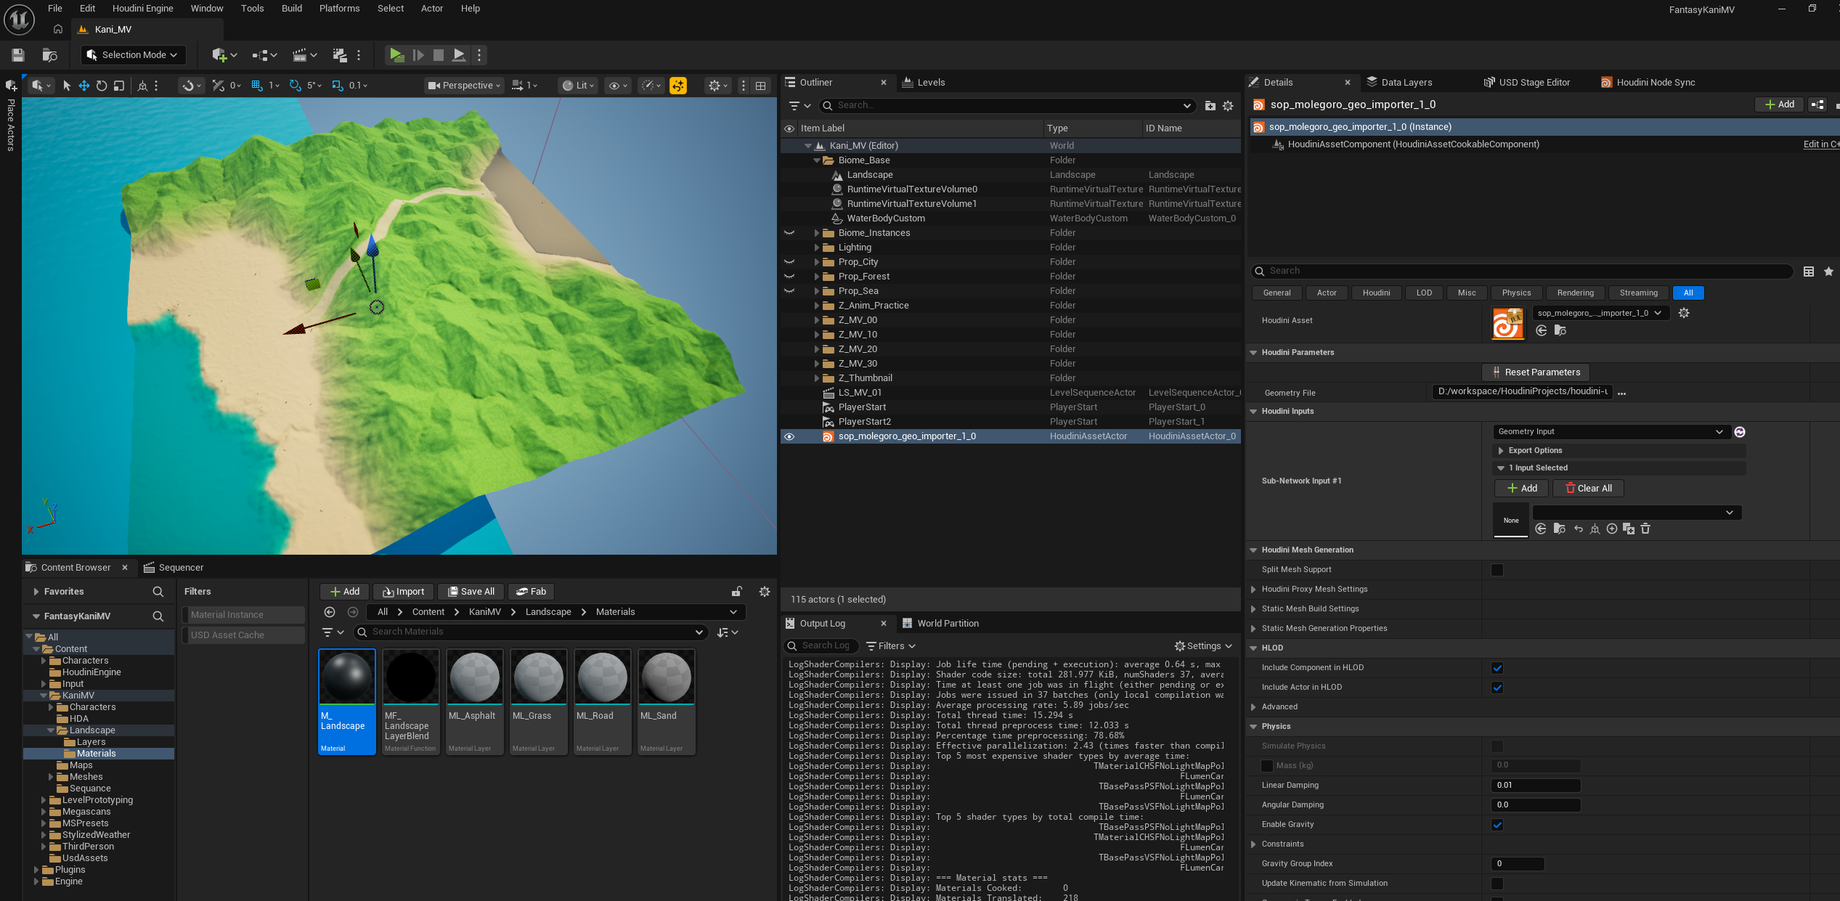Viewport: 1840px width, 901px height.
Task: Delete the geometry input using its trash icon
Action: 1646,529
